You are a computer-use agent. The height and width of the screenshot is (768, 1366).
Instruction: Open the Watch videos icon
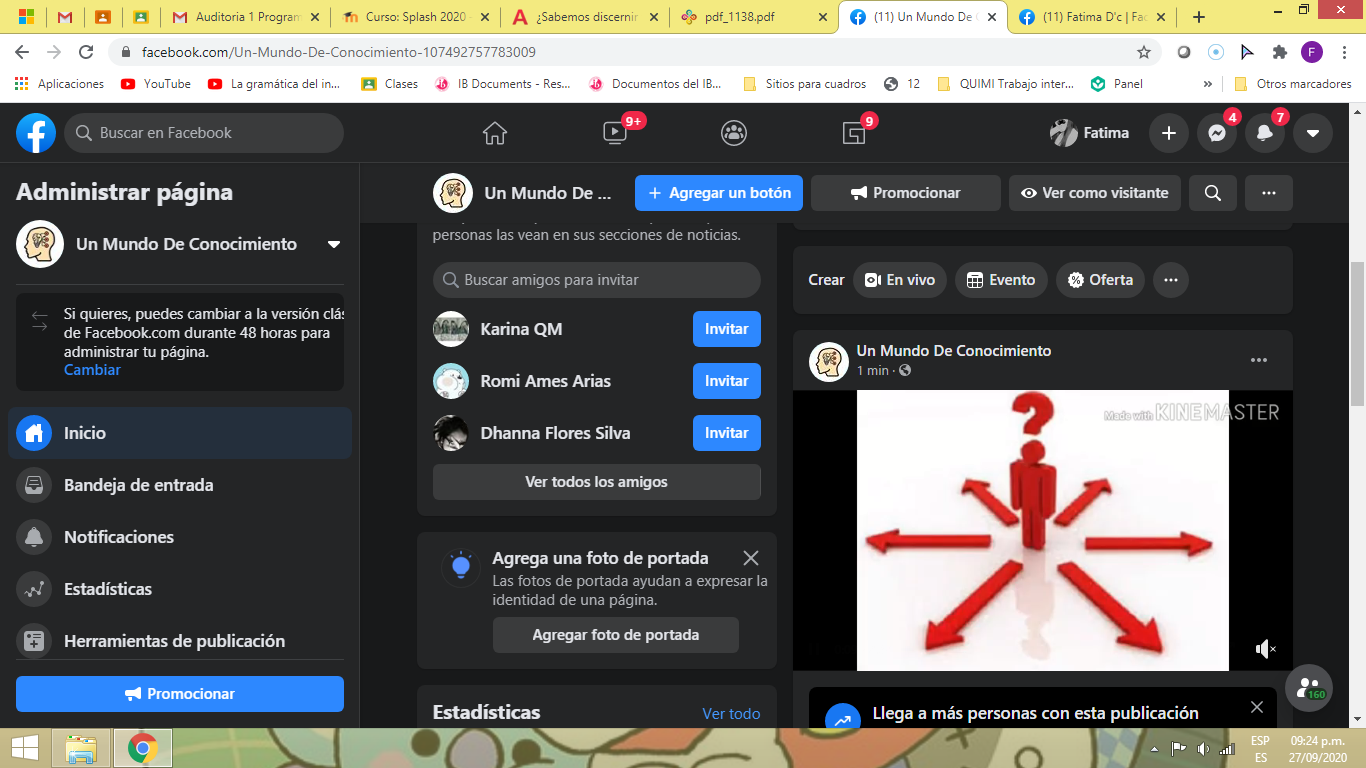click(x=615, y=133)
